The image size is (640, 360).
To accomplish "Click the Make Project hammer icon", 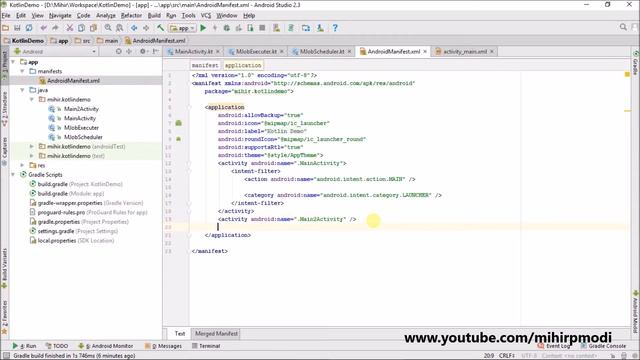I will point(160,28).
